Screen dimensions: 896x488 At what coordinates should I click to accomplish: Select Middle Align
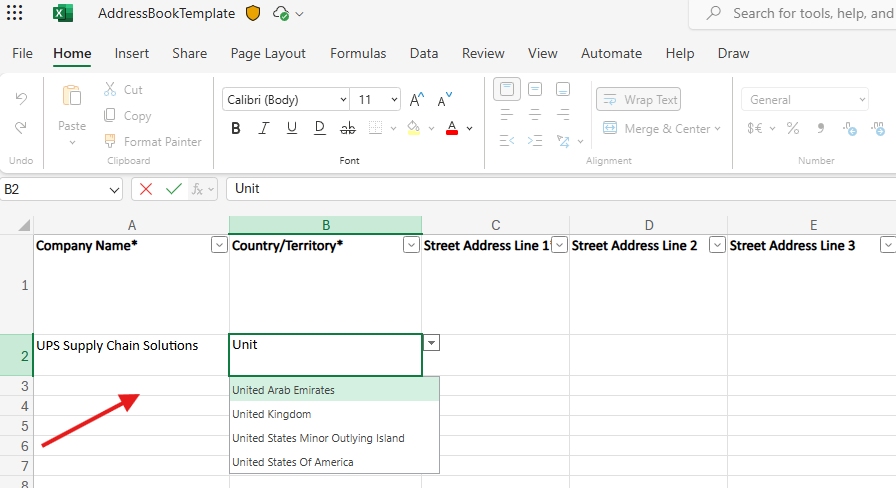(535, 89)
